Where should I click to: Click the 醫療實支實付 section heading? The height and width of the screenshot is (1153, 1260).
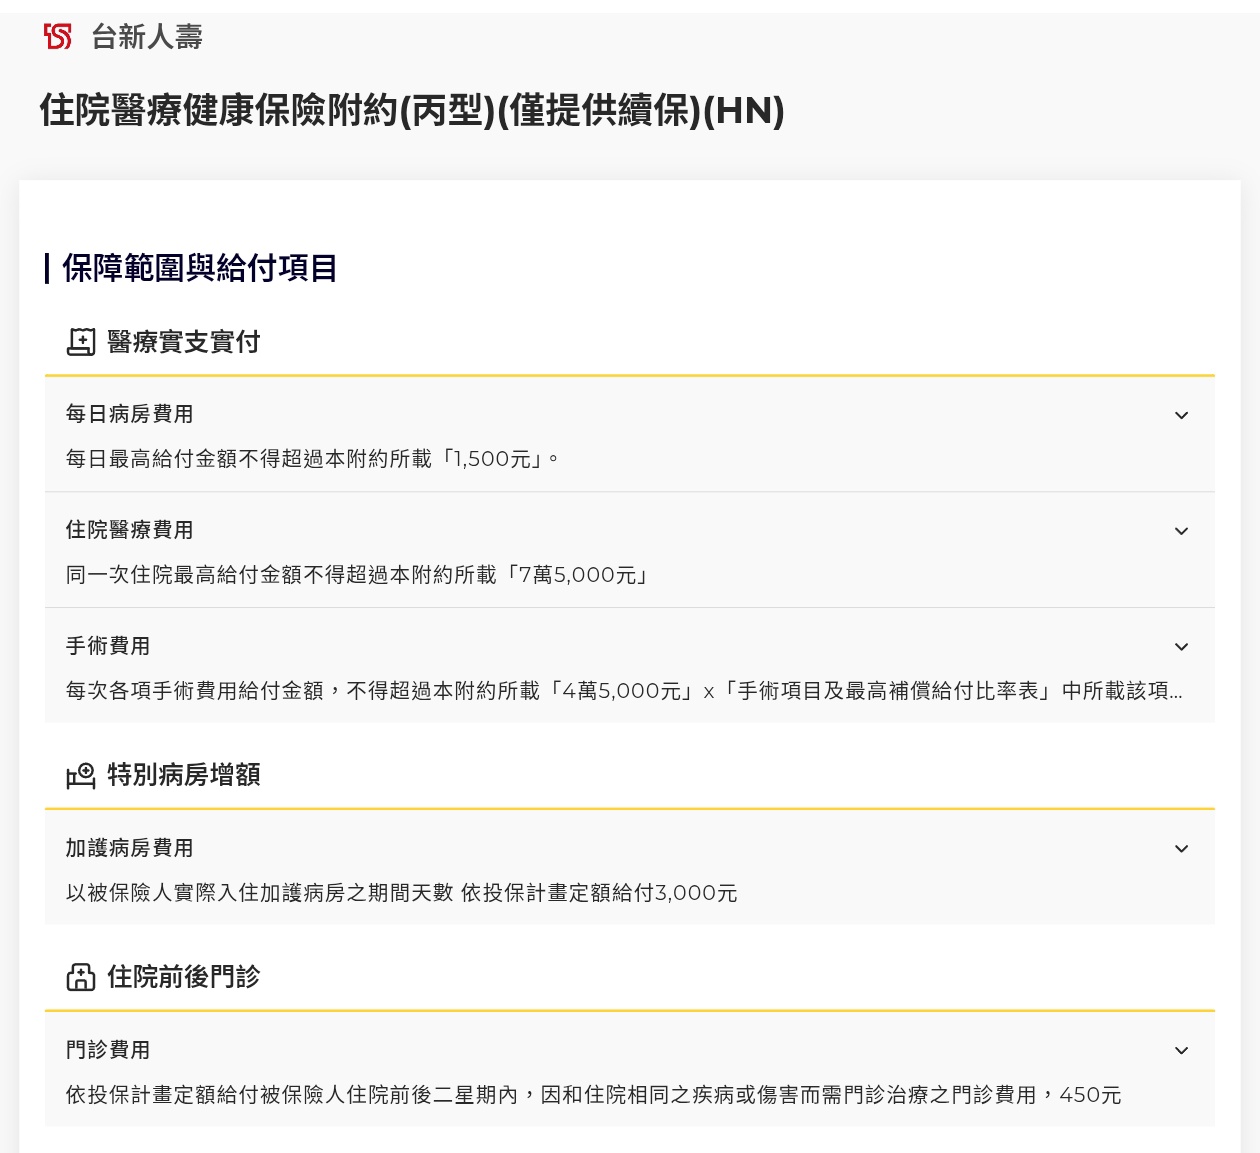click(184, 342)
